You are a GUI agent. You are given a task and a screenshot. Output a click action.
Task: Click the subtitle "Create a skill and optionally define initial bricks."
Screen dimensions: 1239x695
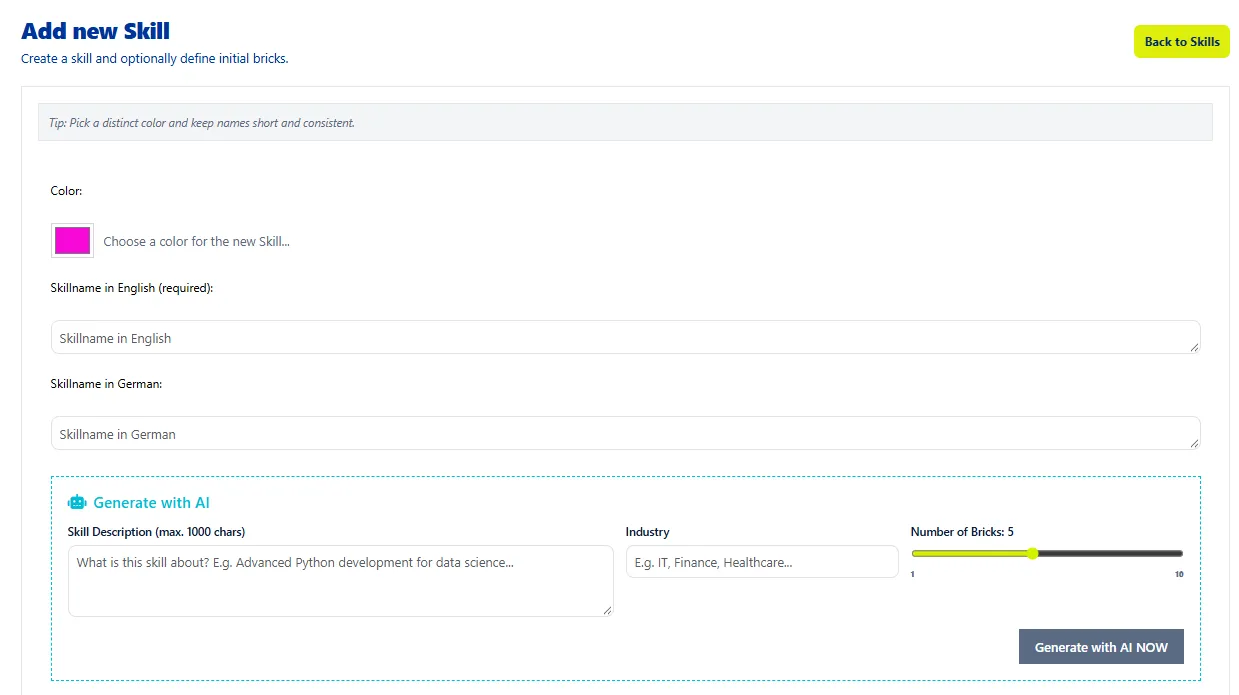tap(155, 59)
